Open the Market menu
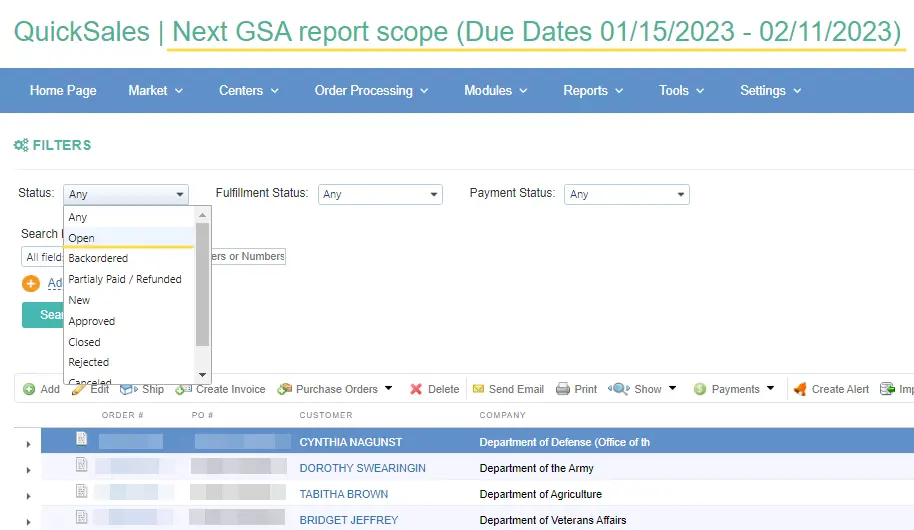The height and width of the screenshot is (530, 914). [x=156, y=90]
